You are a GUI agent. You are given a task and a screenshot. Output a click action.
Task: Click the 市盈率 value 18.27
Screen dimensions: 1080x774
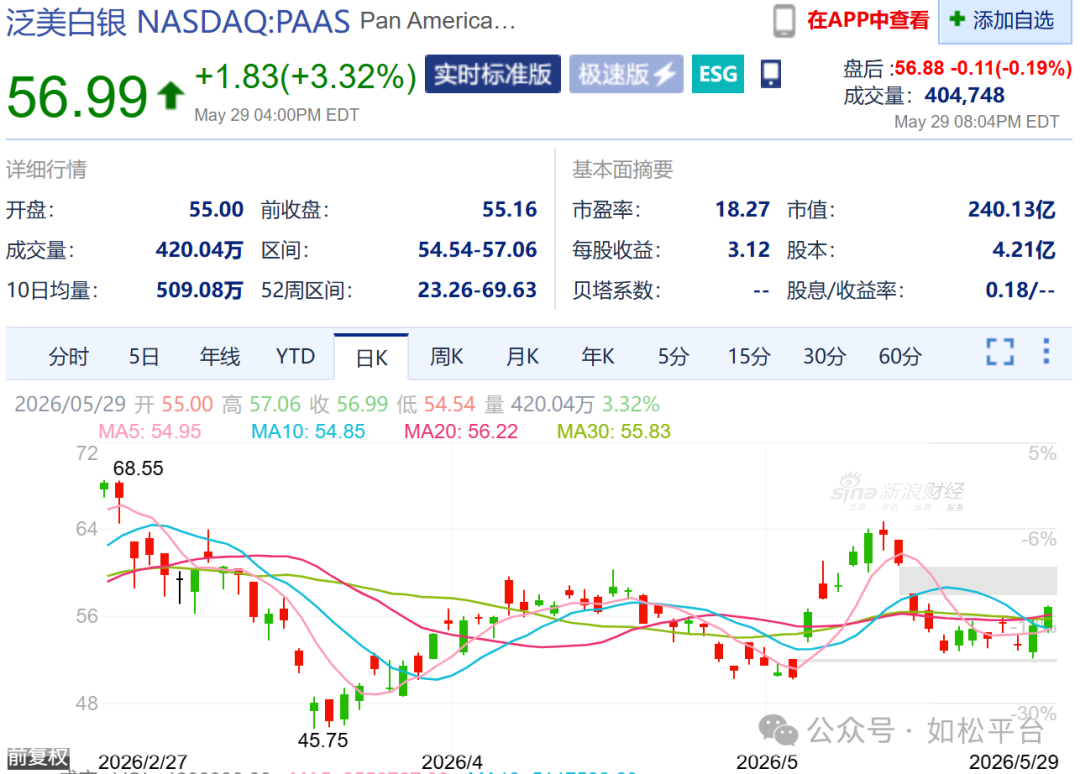point(742,209)
